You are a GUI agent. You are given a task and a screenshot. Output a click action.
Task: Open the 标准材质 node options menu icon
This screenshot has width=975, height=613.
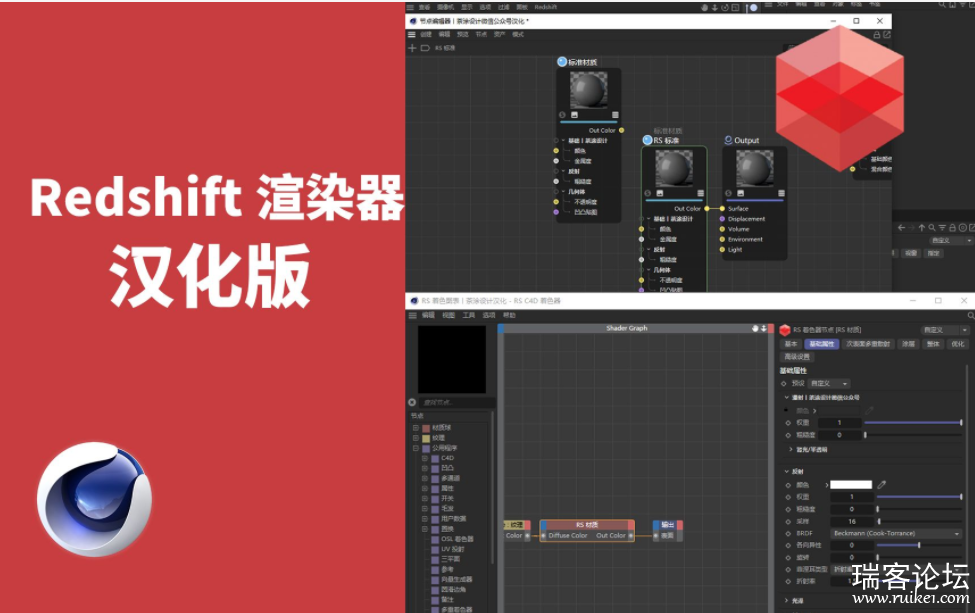615,115
